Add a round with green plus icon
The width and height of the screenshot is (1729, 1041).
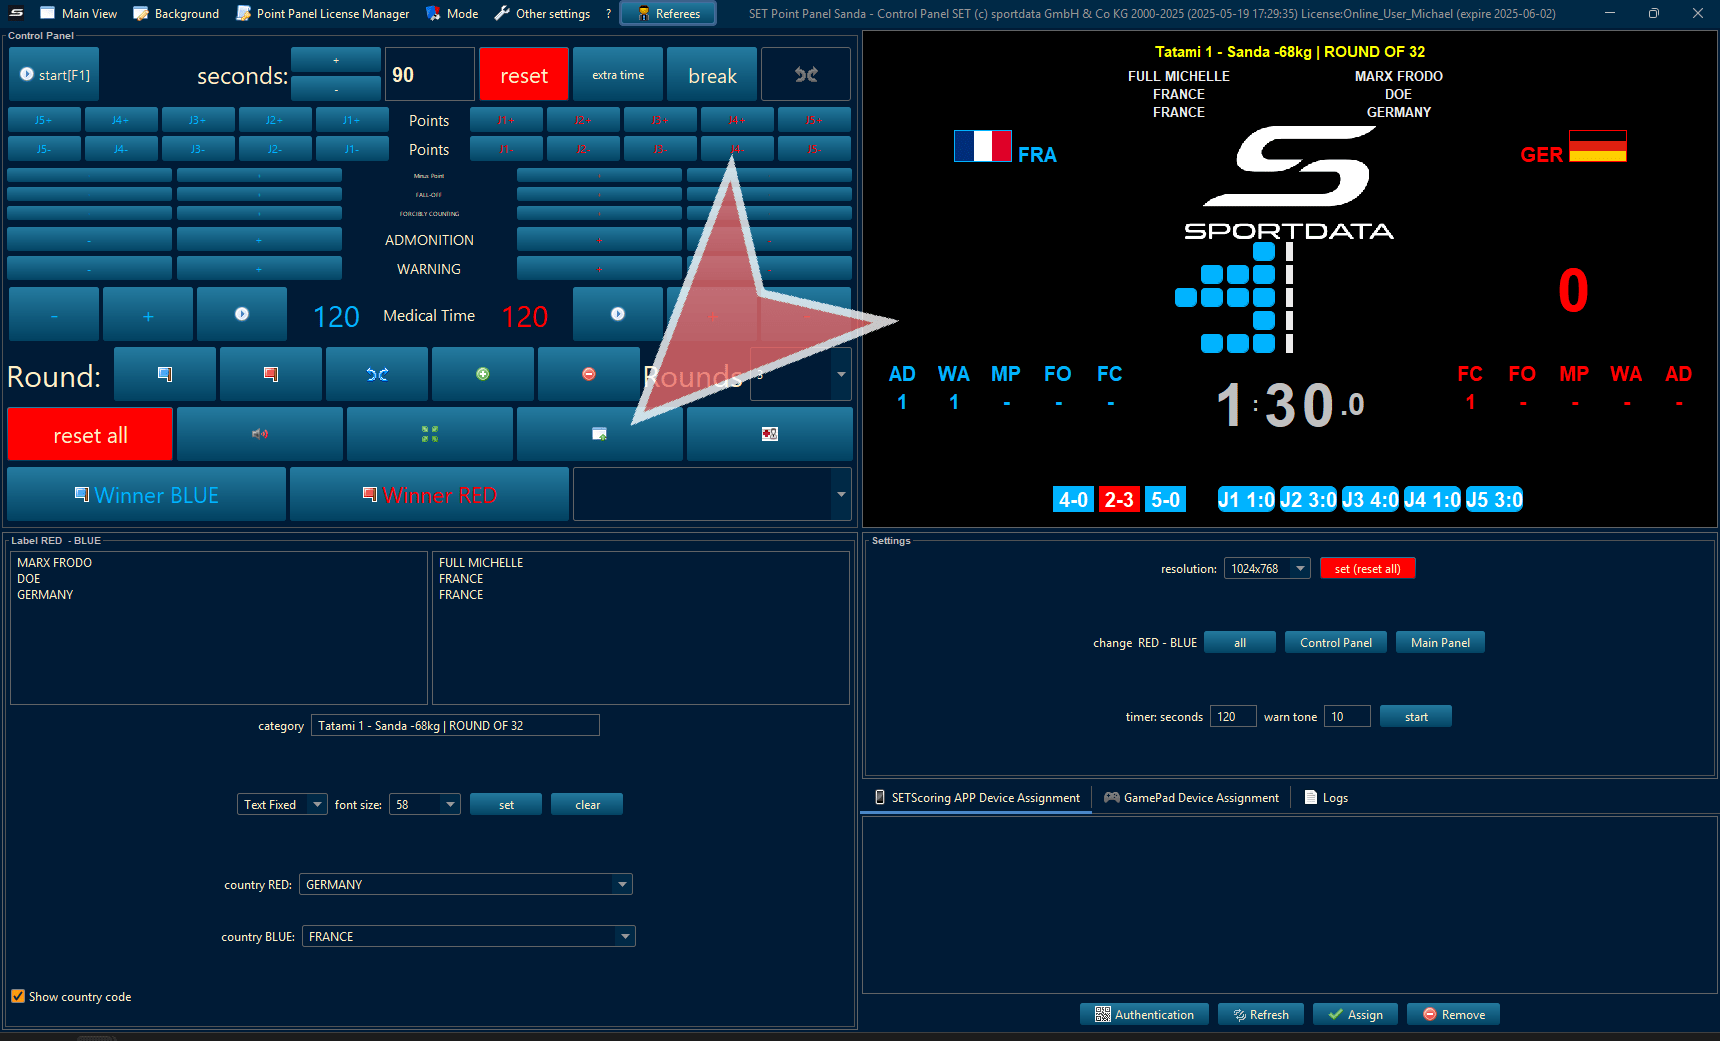pos(483,374)
